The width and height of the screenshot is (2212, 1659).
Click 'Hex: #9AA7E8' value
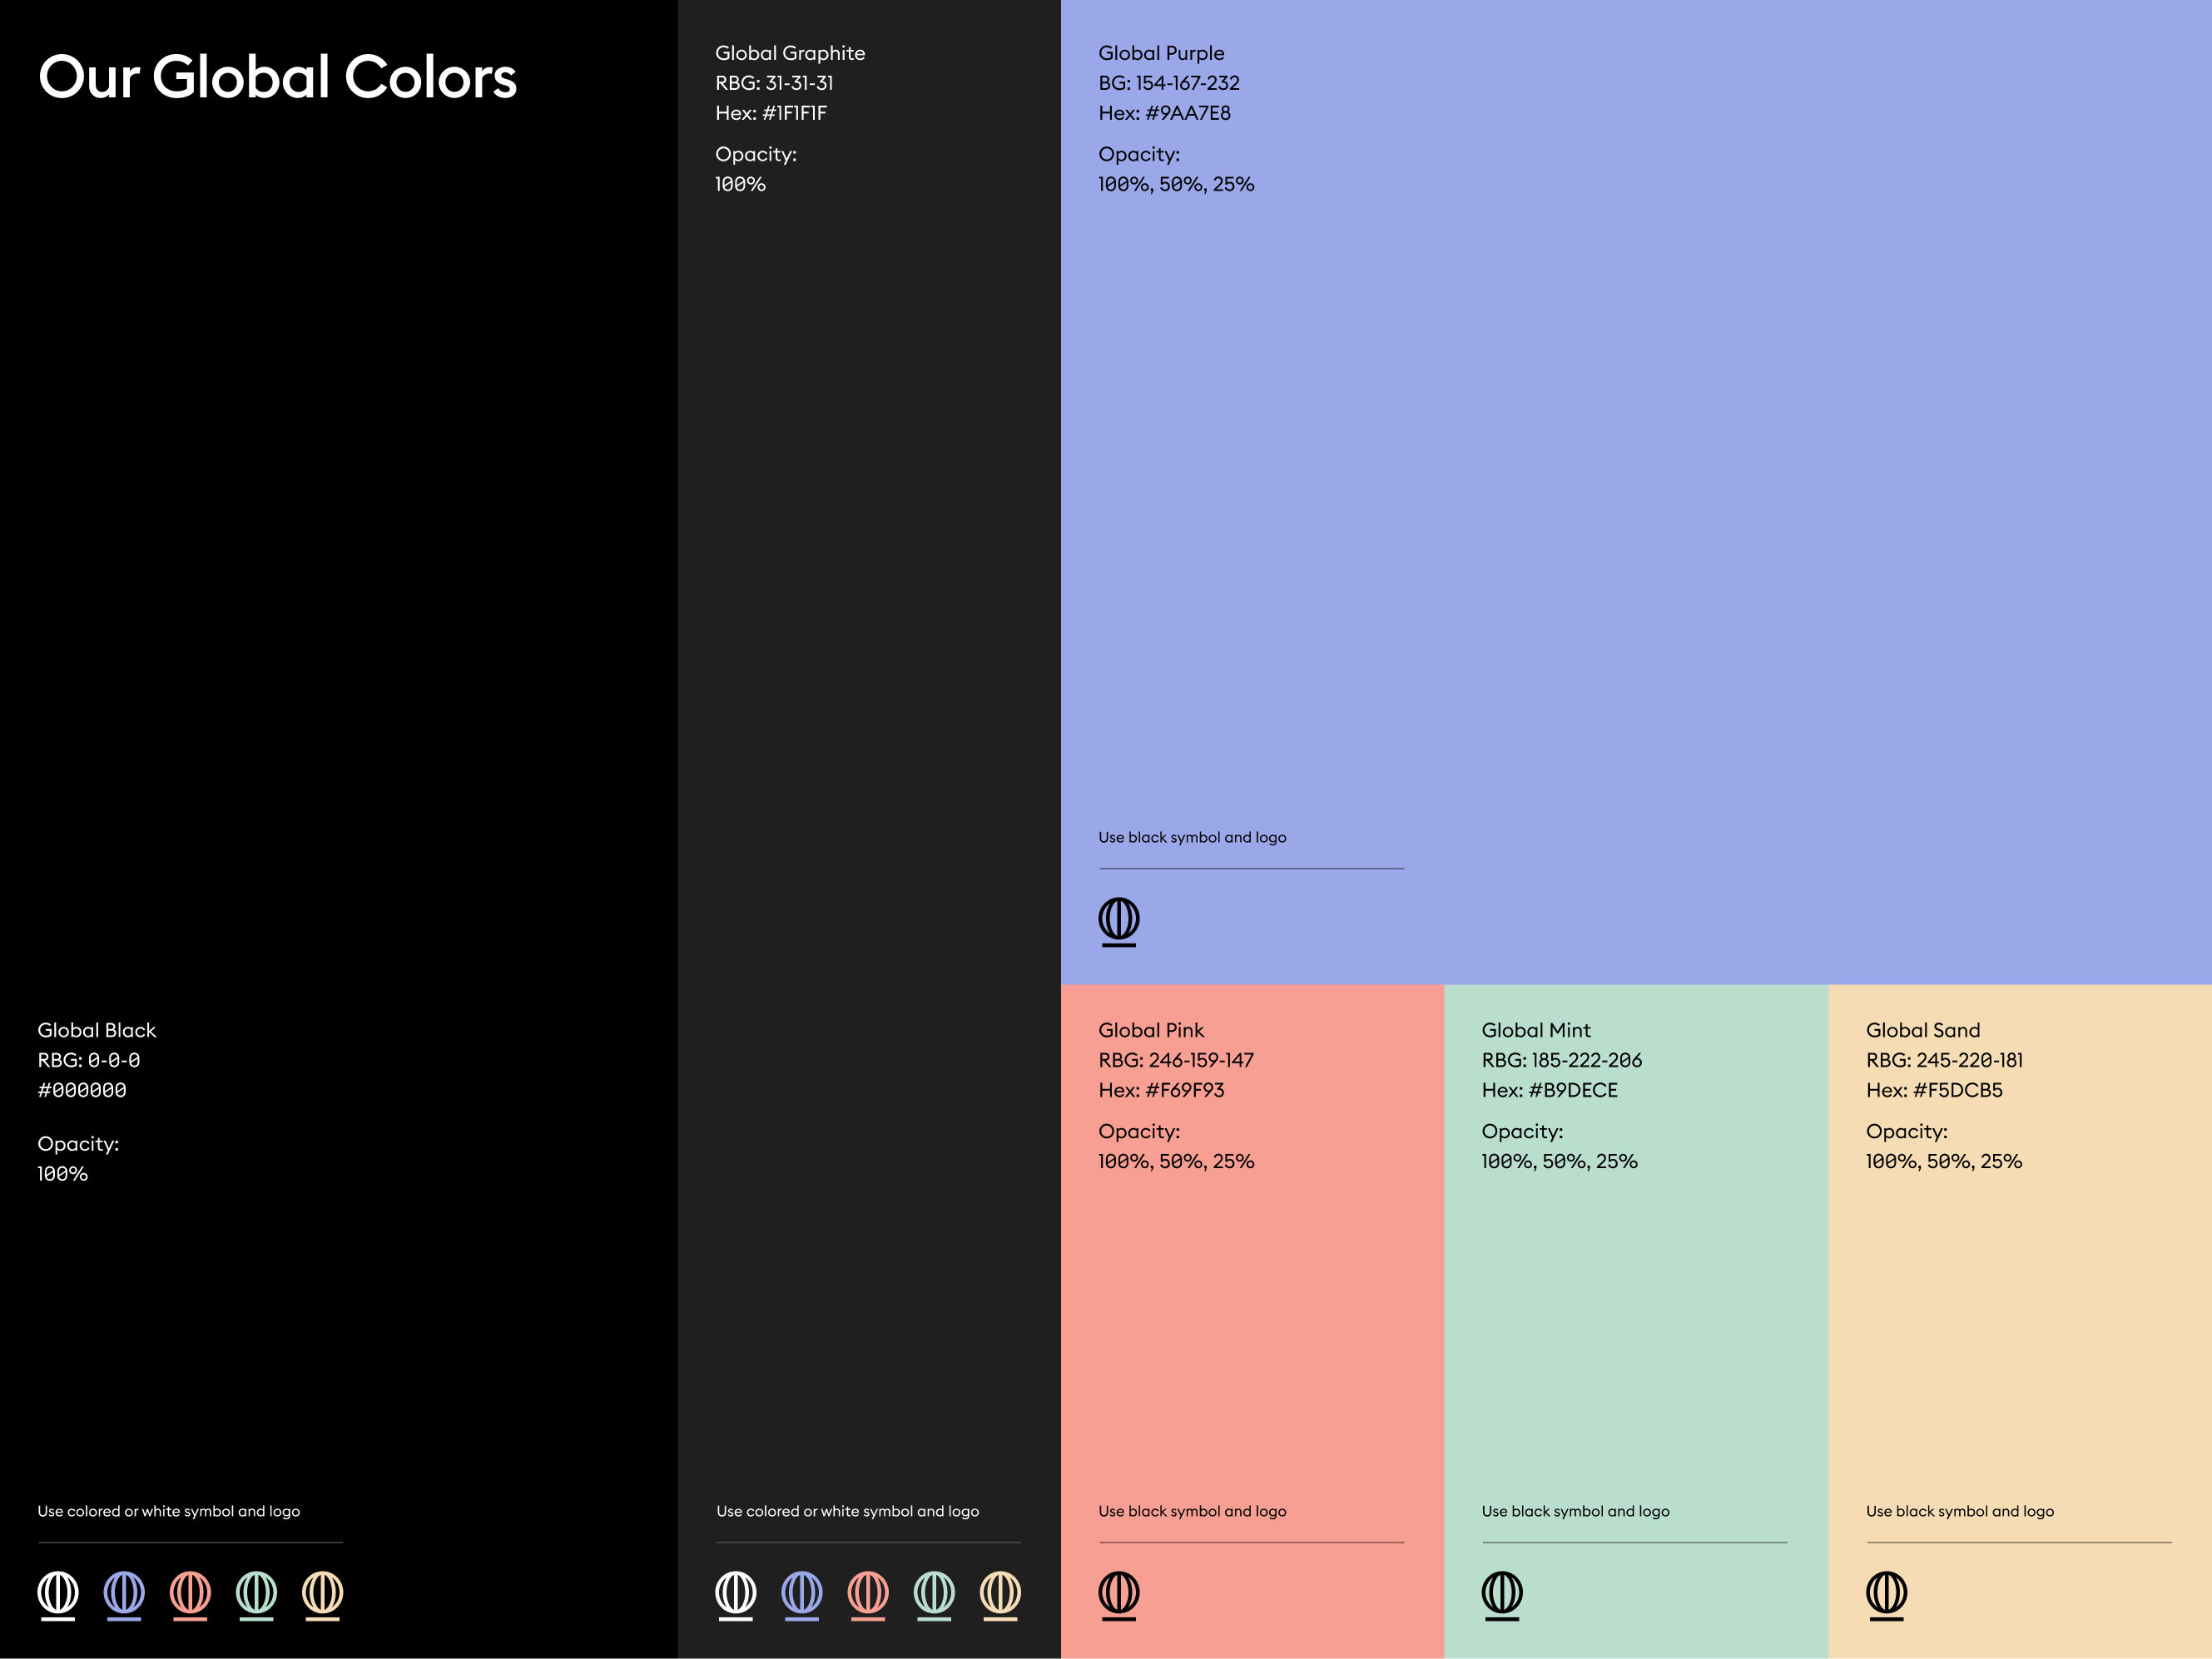click(x=1165, y=113)
